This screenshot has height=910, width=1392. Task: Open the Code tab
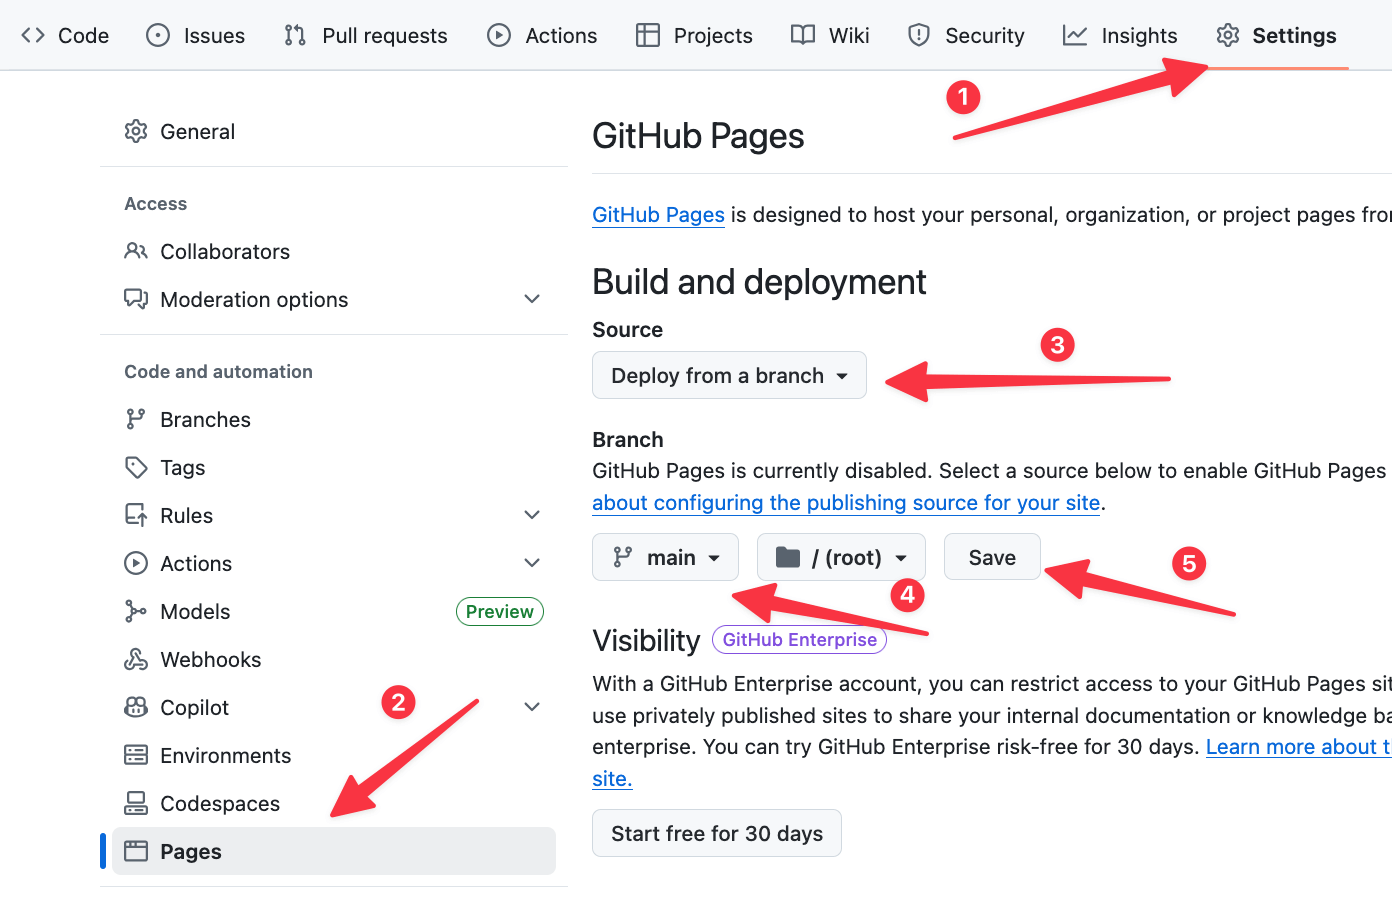(65, 35)
